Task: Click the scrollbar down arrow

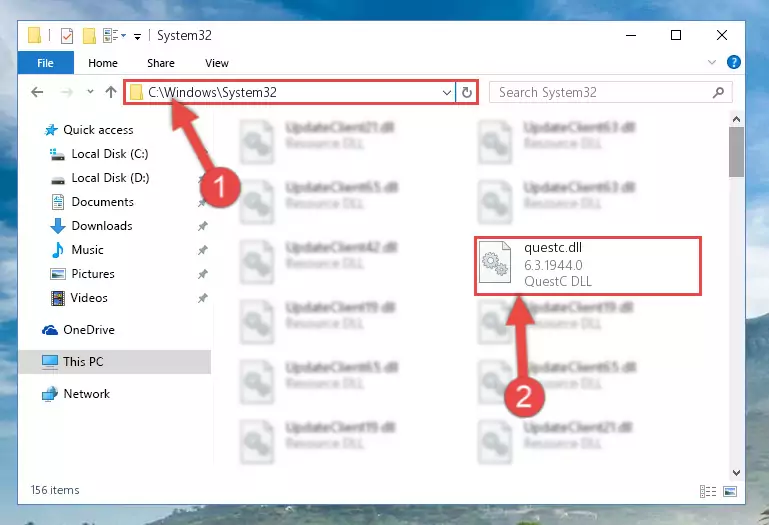Action: tap(736, 473)
